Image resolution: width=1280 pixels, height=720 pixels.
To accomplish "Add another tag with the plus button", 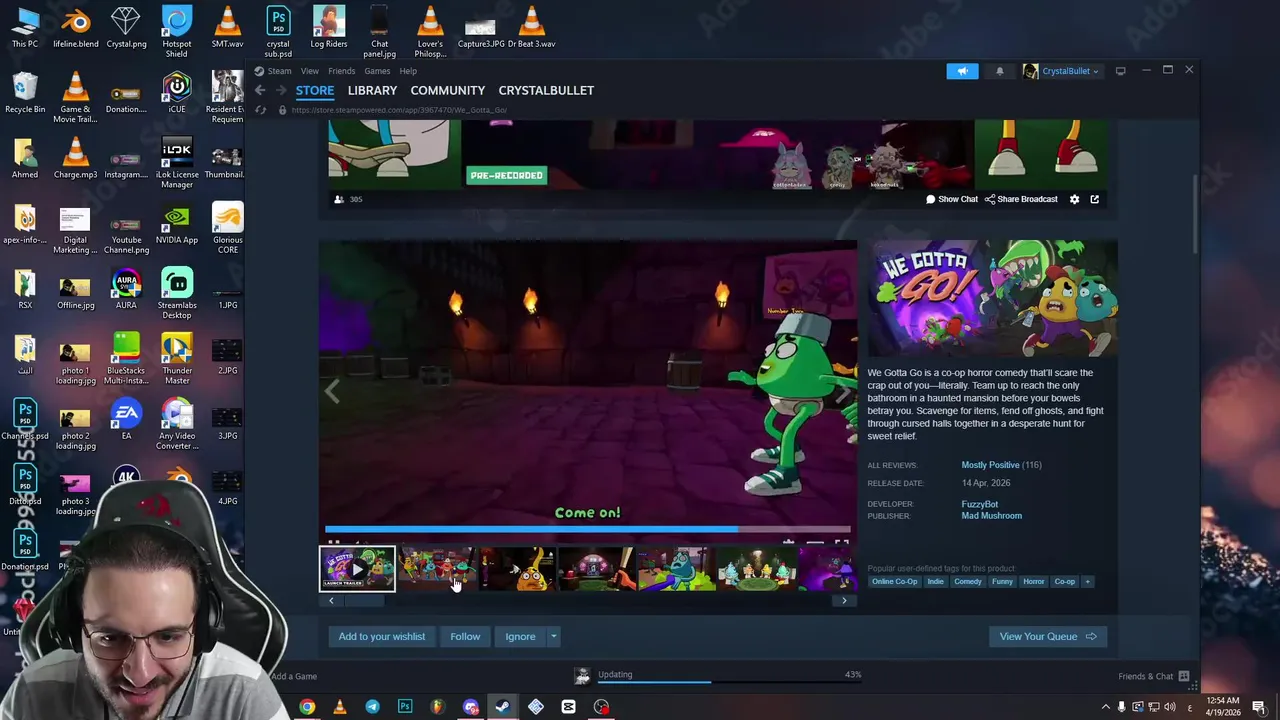I will click(x=1087, y=581).
